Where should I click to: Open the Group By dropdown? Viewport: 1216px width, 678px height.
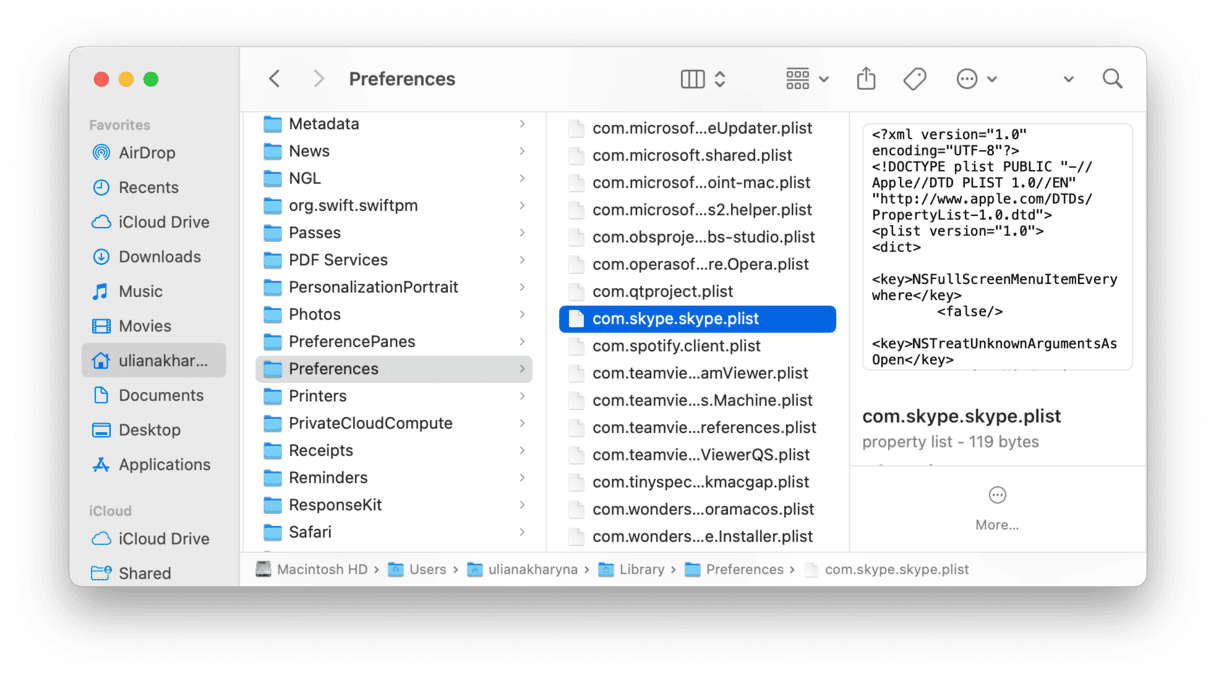pos(807,79)
